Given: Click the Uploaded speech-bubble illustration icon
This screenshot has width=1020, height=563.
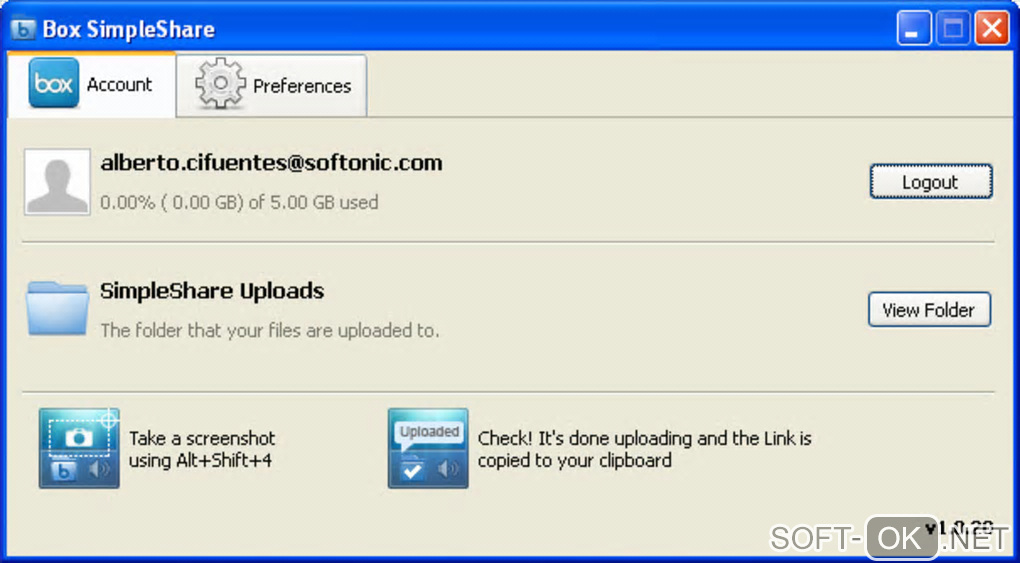Looking at the screenshot, I should 428,448.
